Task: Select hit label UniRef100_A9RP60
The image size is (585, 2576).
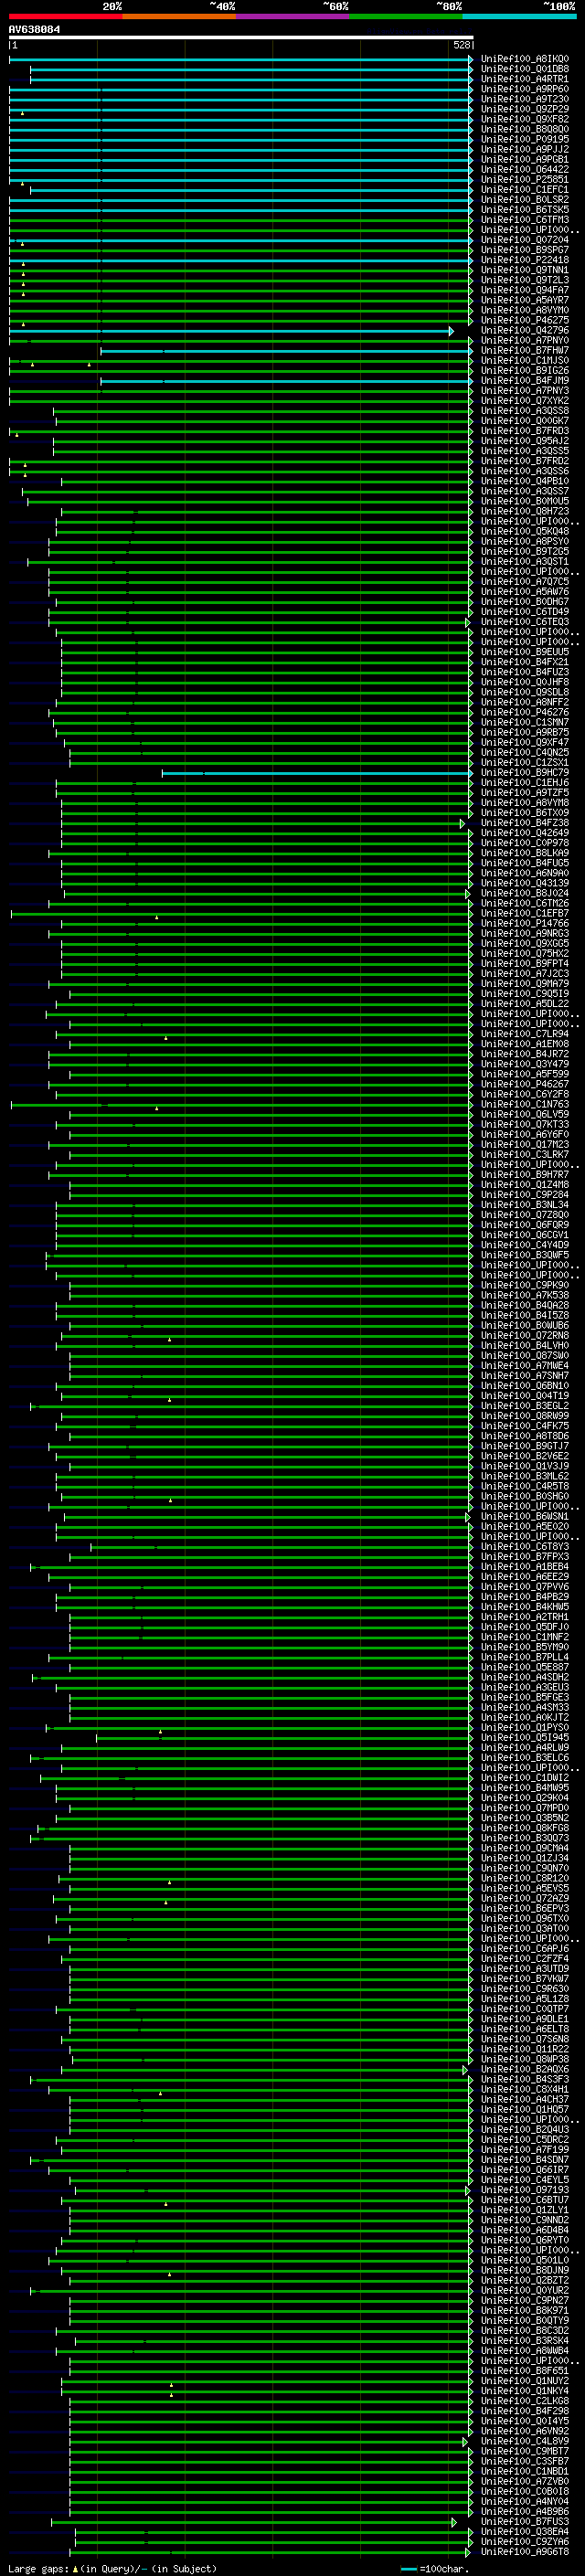Action: 524,89
